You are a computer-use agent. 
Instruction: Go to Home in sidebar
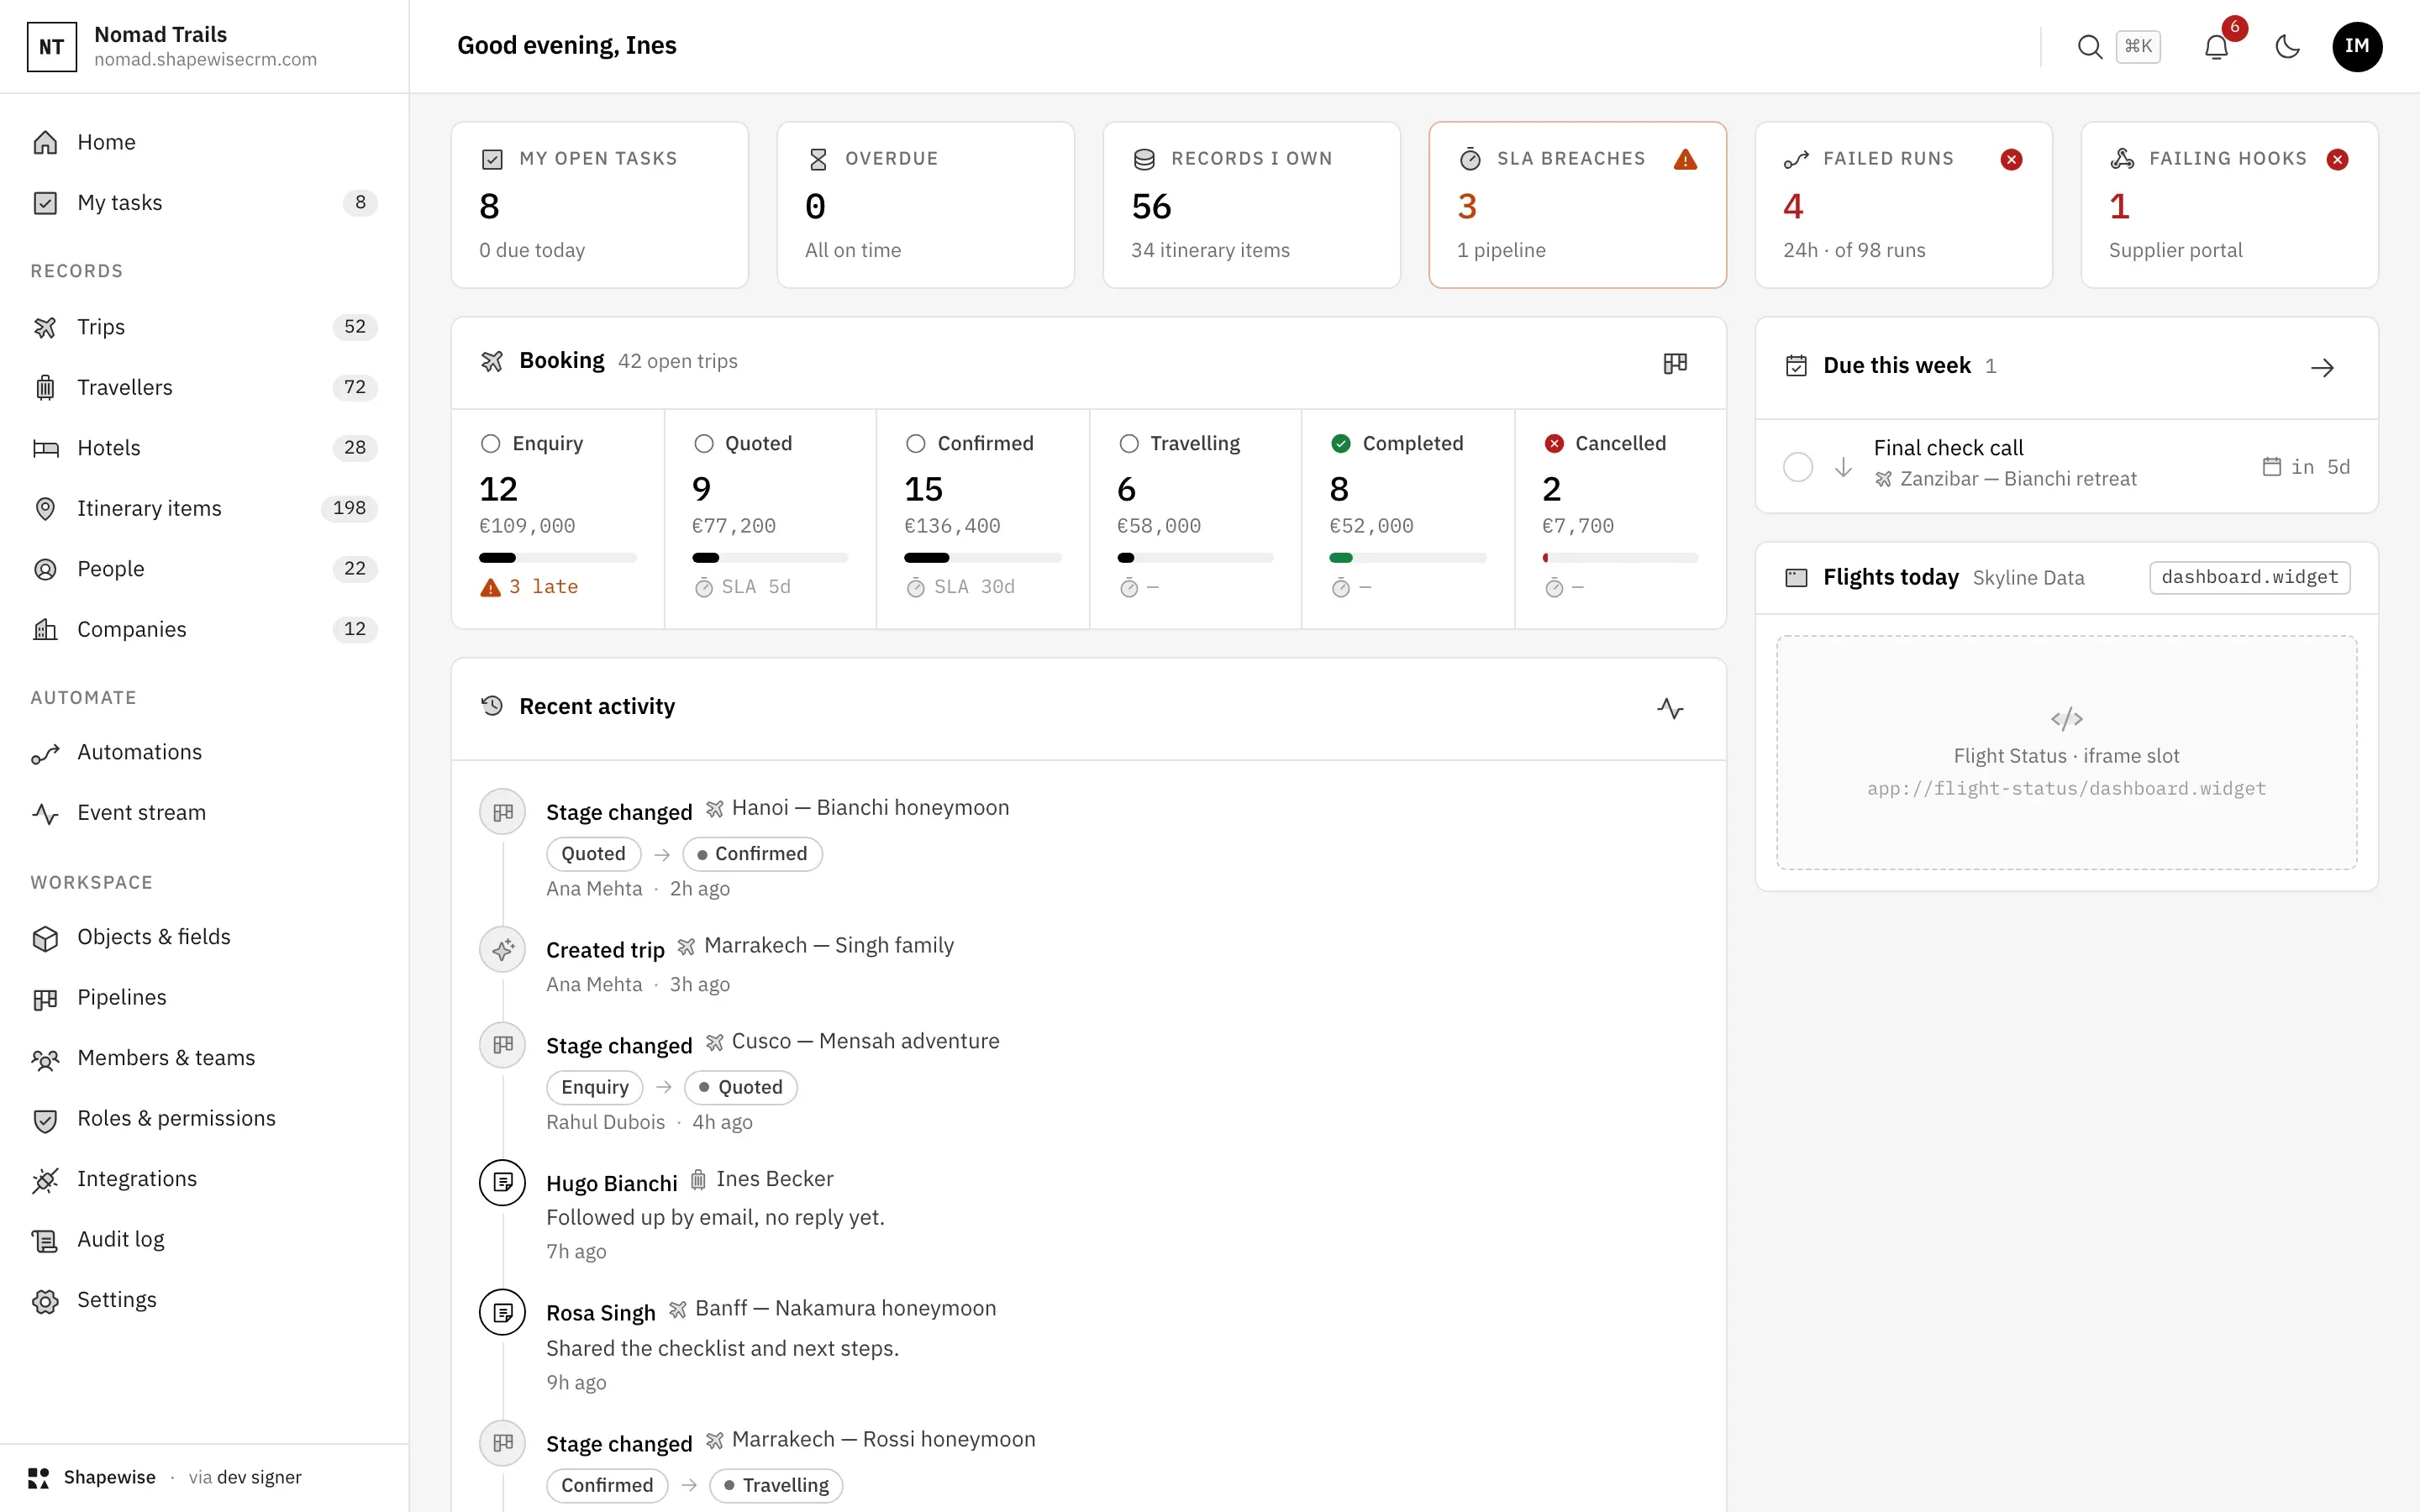tap(204, 142)
